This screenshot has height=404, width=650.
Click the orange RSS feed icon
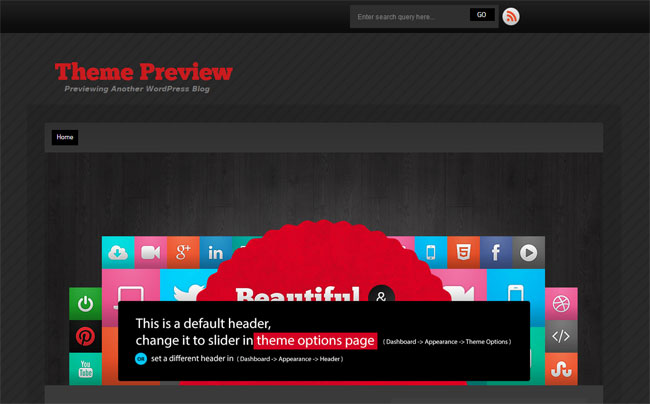point(511,17)
